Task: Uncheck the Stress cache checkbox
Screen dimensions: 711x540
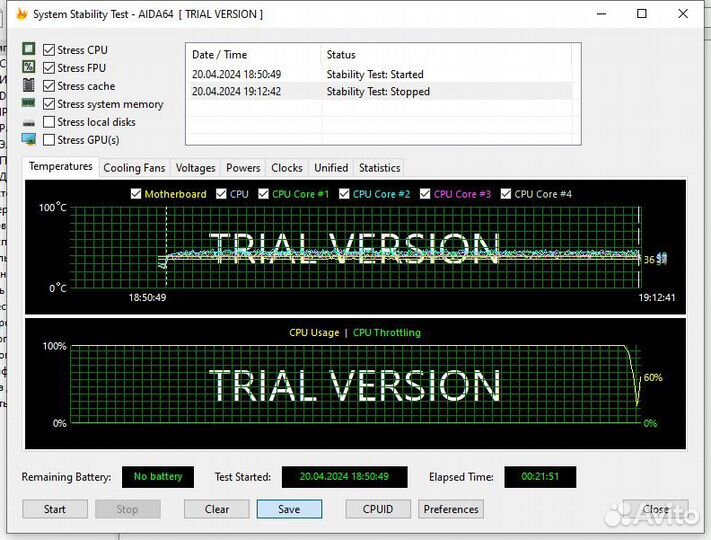Action: point(49,86)
